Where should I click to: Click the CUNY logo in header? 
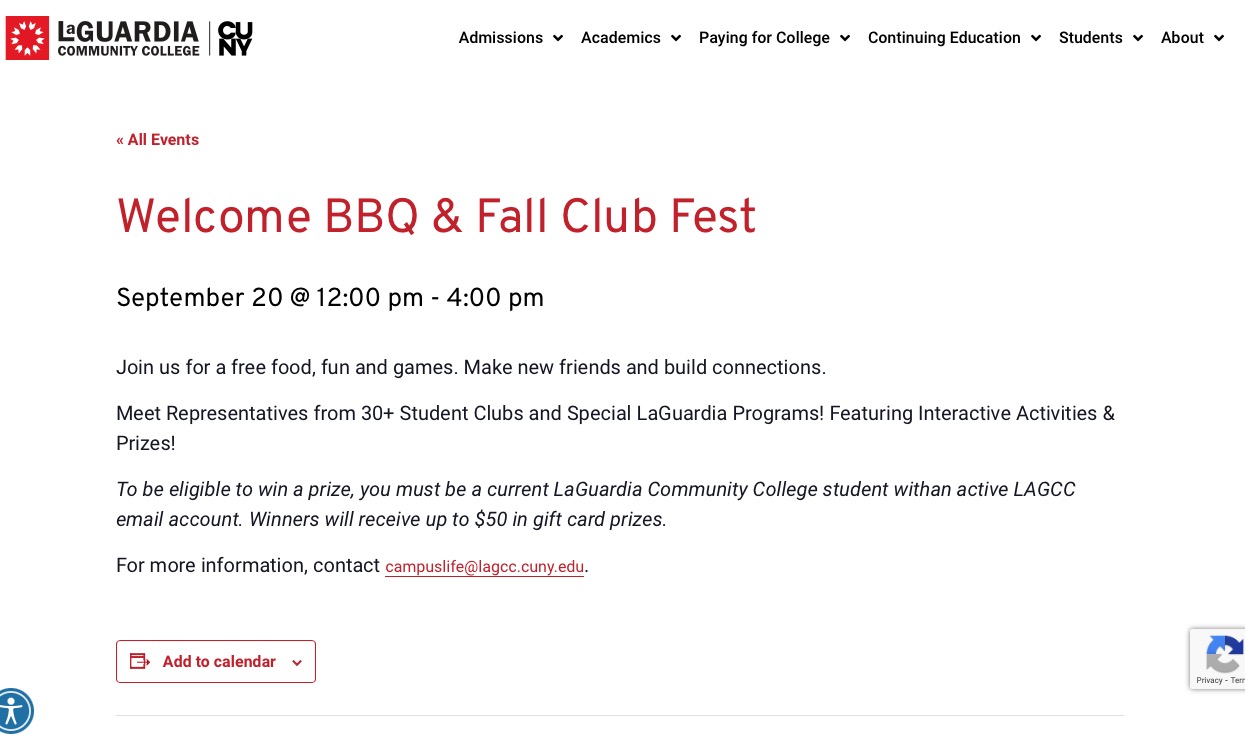tap(235, 38)
